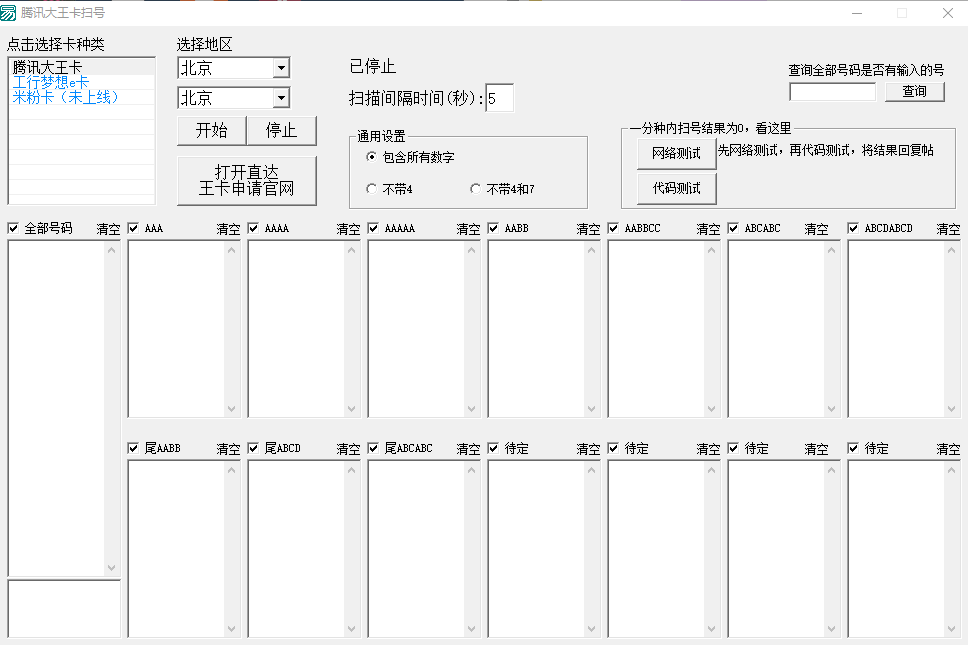Clear the AAA list with 清空
The image size is (968, 645).
click(x=228, y=229)
